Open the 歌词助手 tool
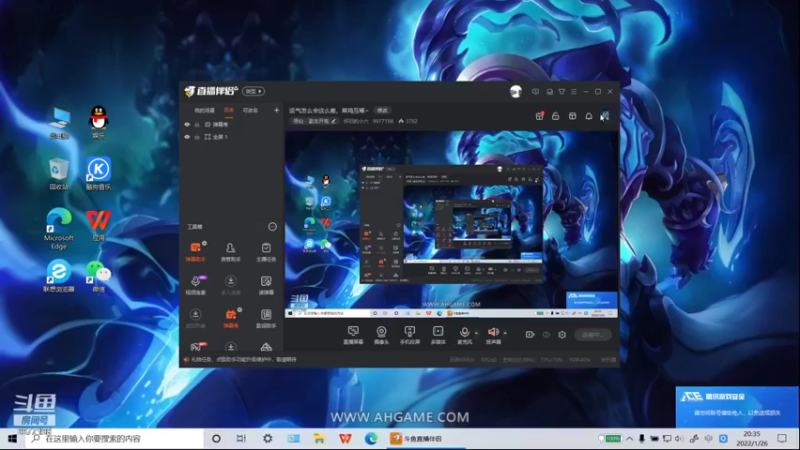The image size is (800, 450). (266, 317)
